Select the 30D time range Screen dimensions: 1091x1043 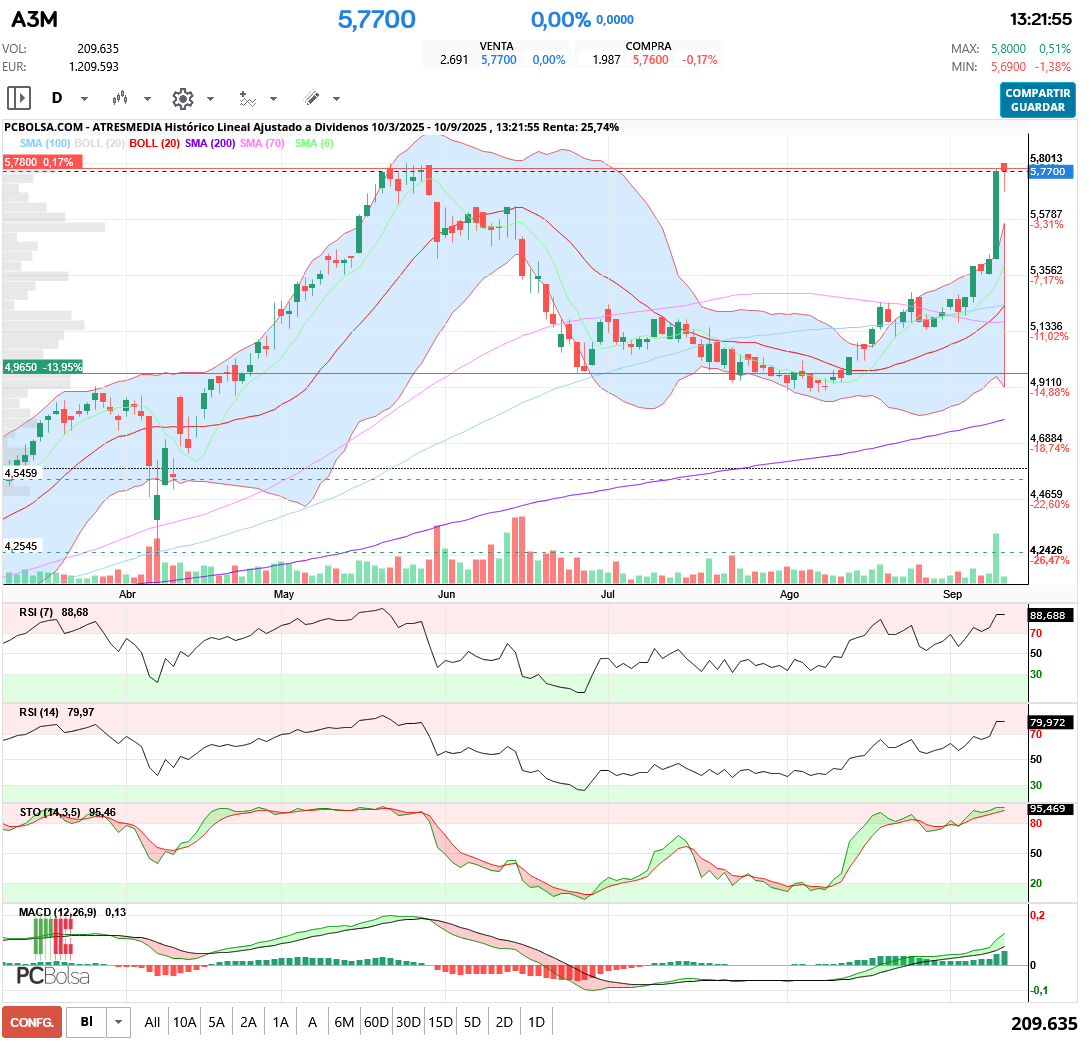tap(408, 1022)
